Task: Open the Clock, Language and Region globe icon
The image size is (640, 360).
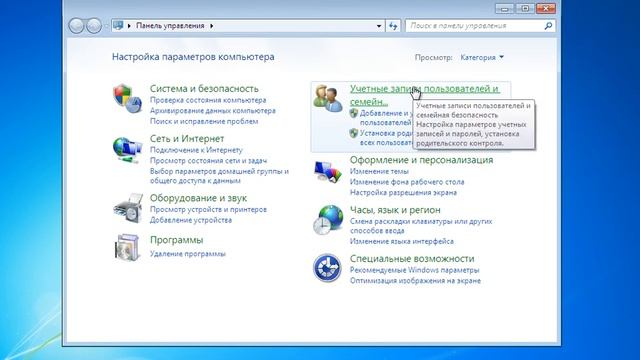Action: click(328, 220)
